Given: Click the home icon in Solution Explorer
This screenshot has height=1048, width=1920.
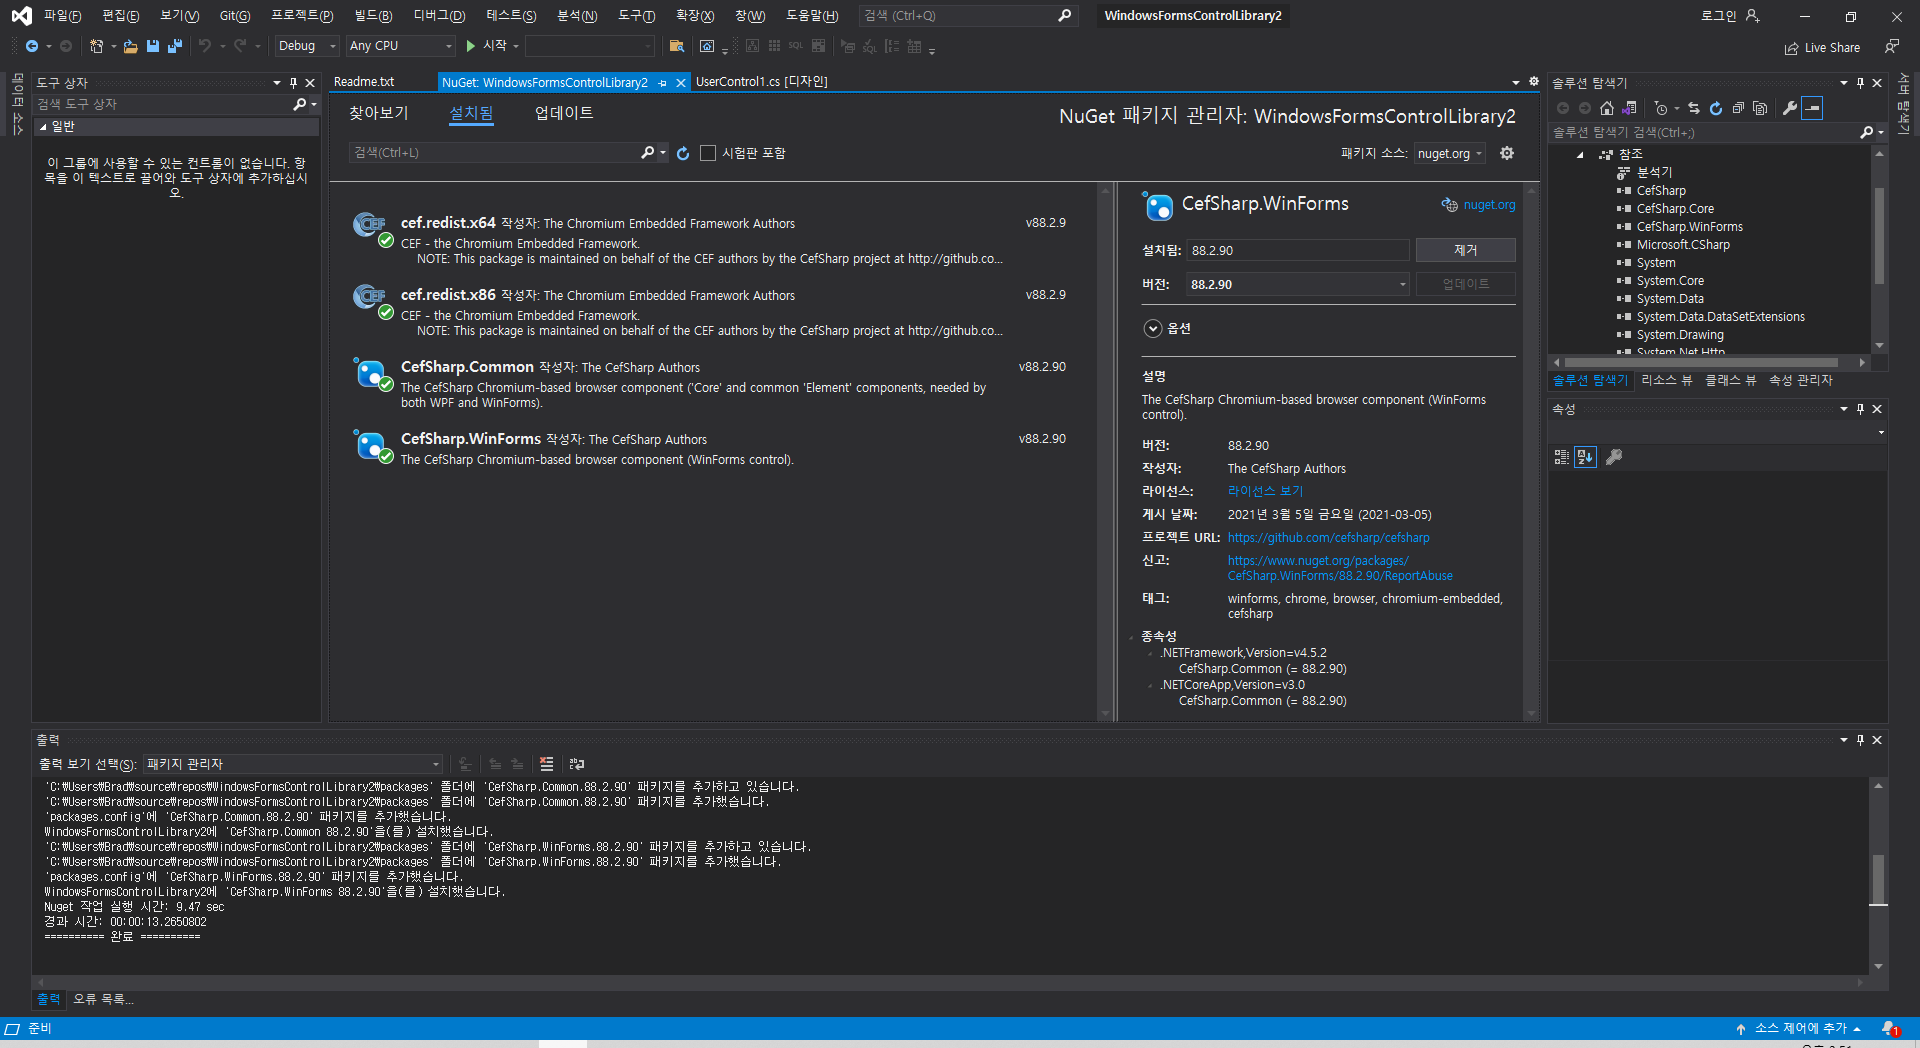Looking at the screenshot, I should [1607, 108].
